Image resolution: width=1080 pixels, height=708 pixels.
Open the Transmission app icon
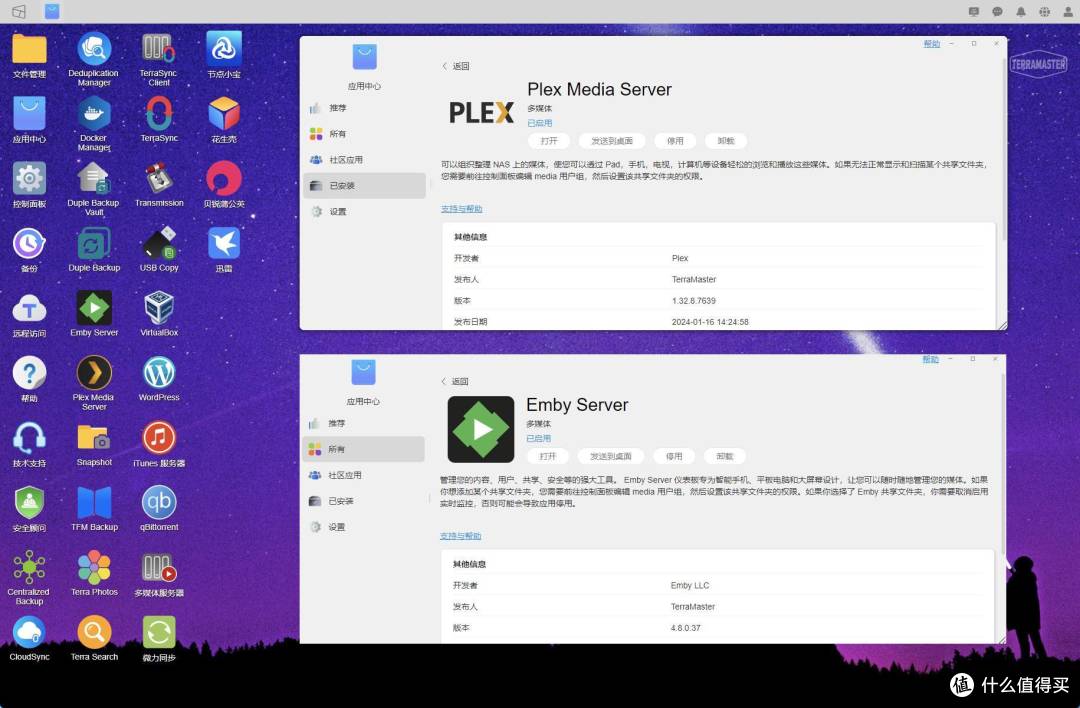pos(158,178)
